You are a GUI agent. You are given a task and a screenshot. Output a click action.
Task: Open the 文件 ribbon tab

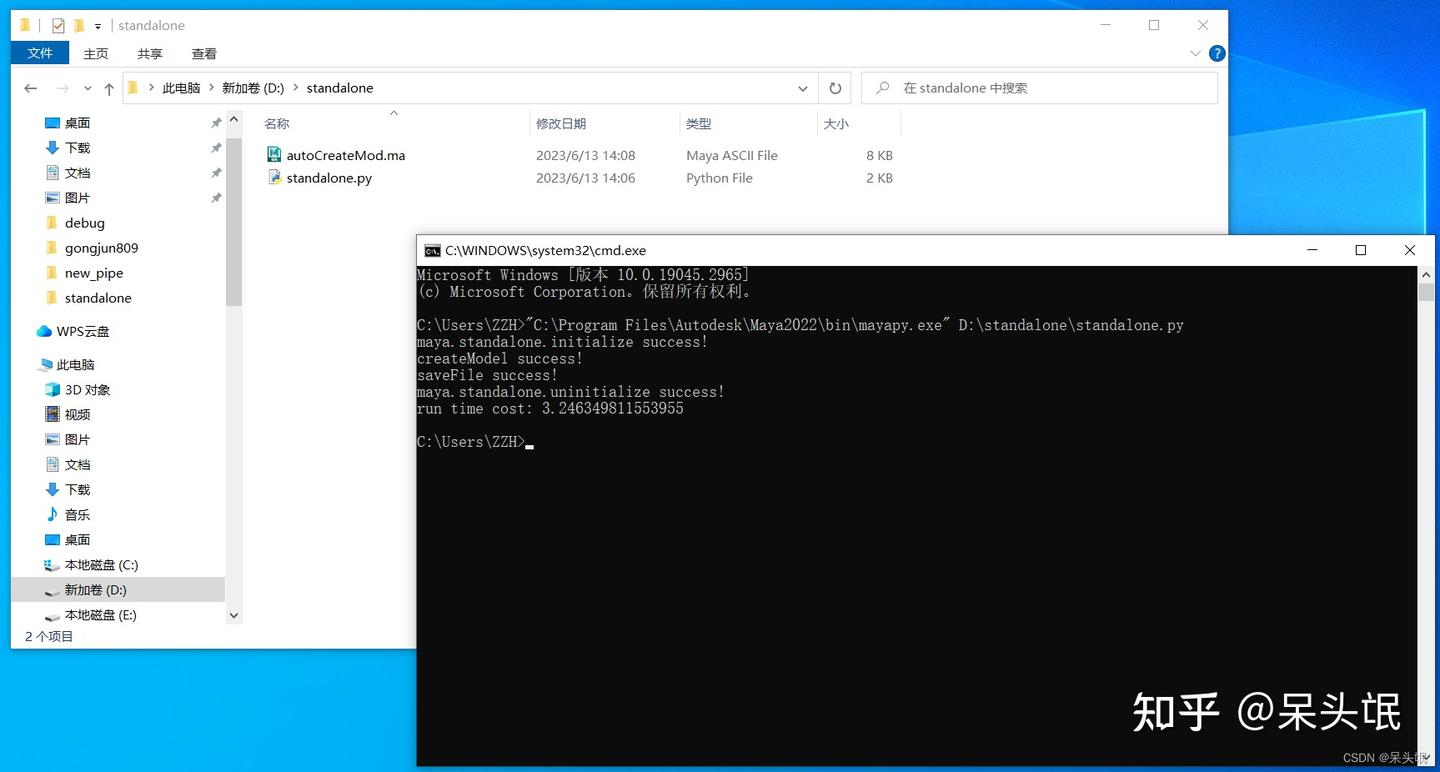[x=40, y=53]
